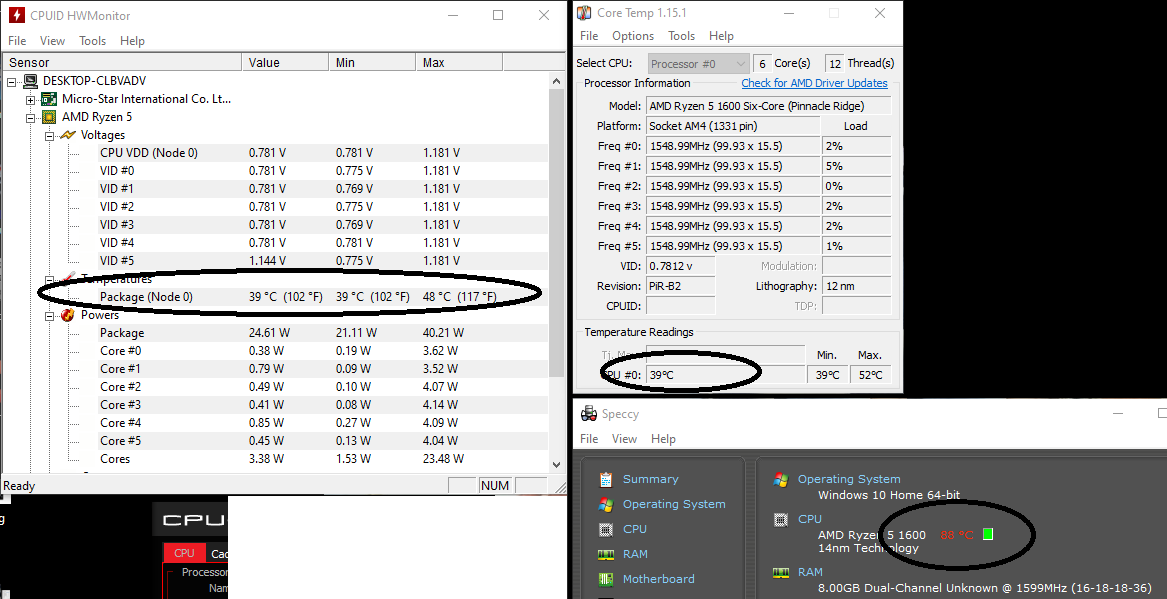Click the CPU chip icon in the Speccy summary pane
Image resolution: width=1167 pixels, height=599 pixels.
pos(781,519)
